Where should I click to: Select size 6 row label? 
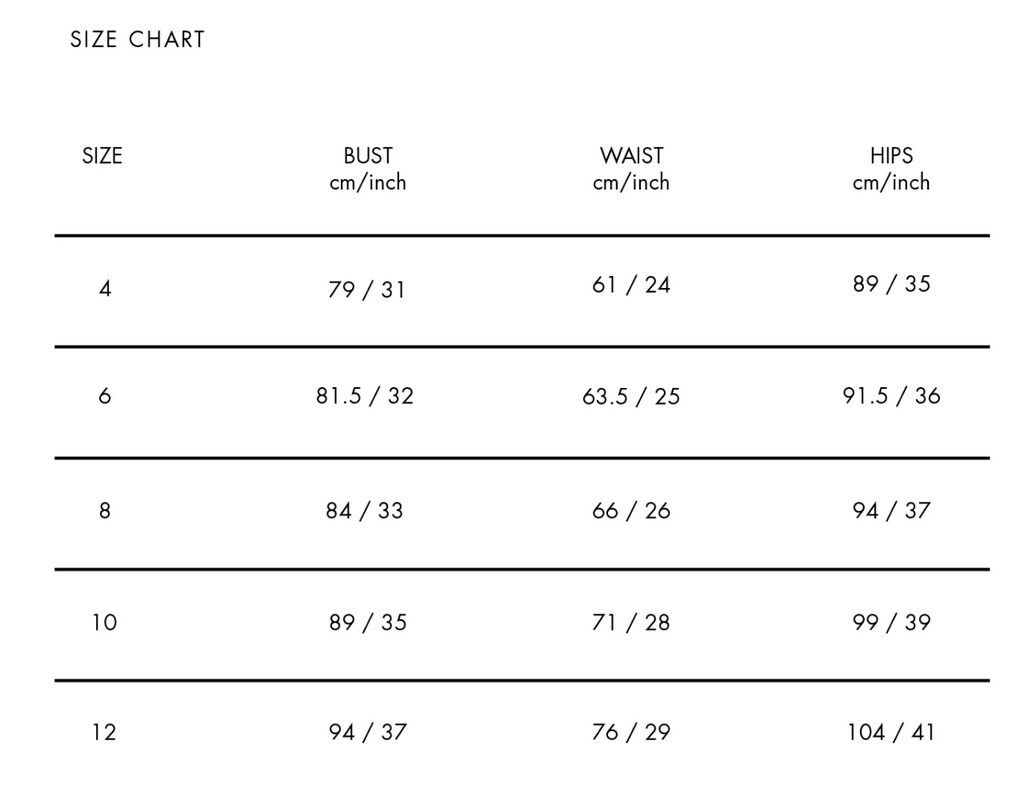tap(104, 396)
